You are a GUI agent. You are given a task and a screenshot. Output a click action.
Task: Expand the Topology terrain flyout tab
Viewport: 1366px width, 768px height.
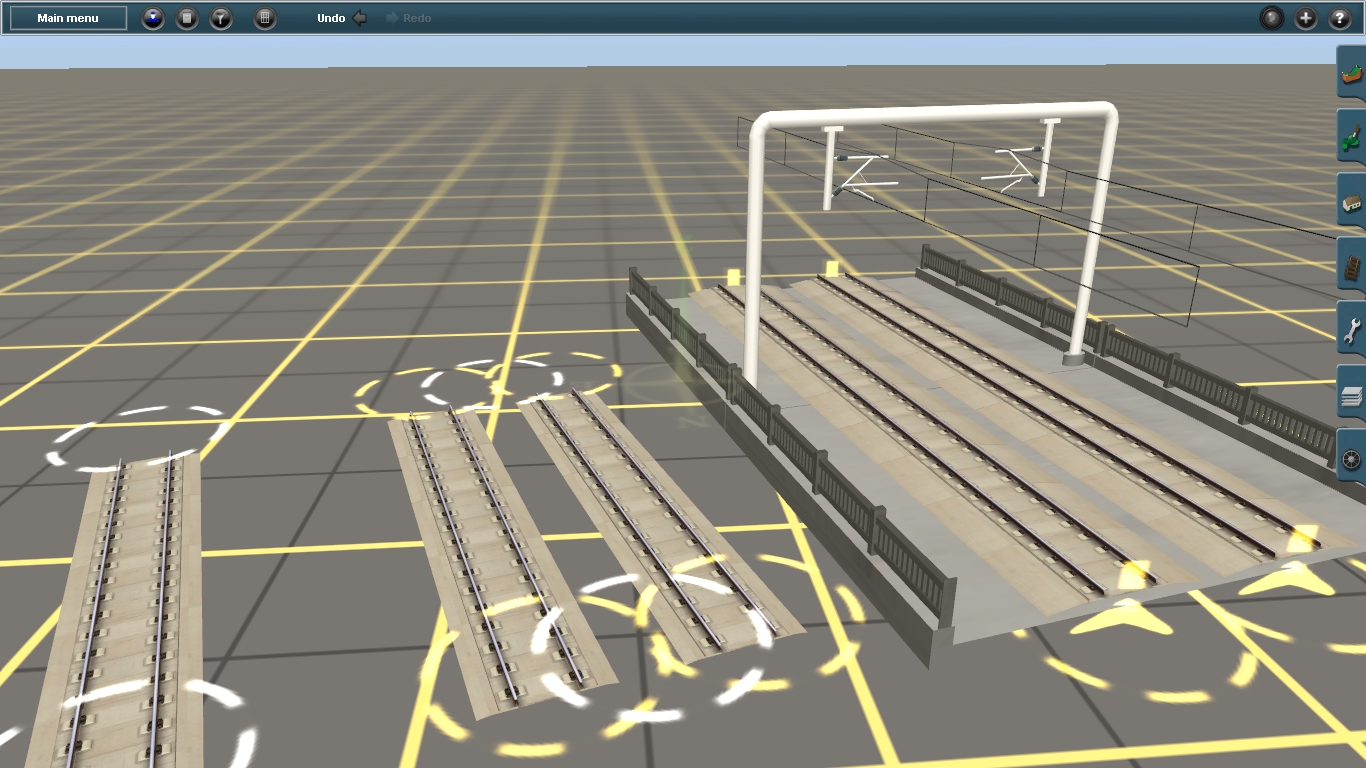click(x=1351, y=73)
